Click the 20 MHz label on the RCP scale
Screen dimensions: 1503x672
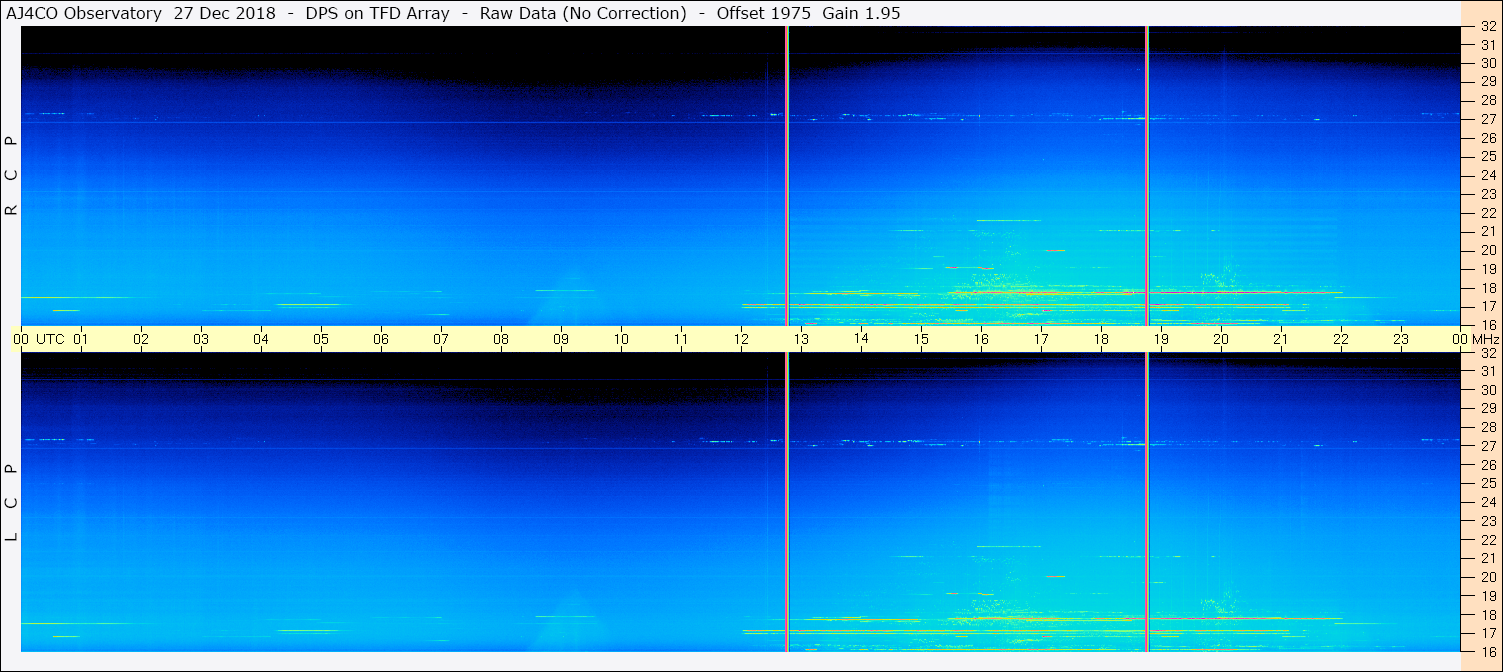coord(1487,250)
